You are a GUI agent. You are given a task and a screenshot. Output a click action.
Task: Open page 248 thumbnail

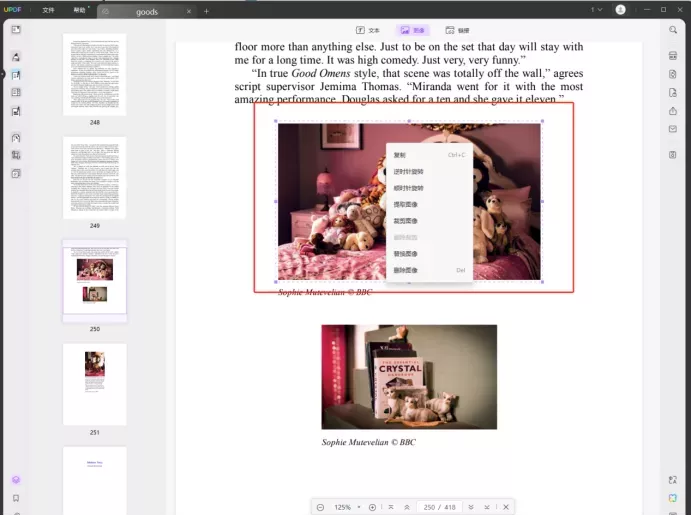[94, 75]
